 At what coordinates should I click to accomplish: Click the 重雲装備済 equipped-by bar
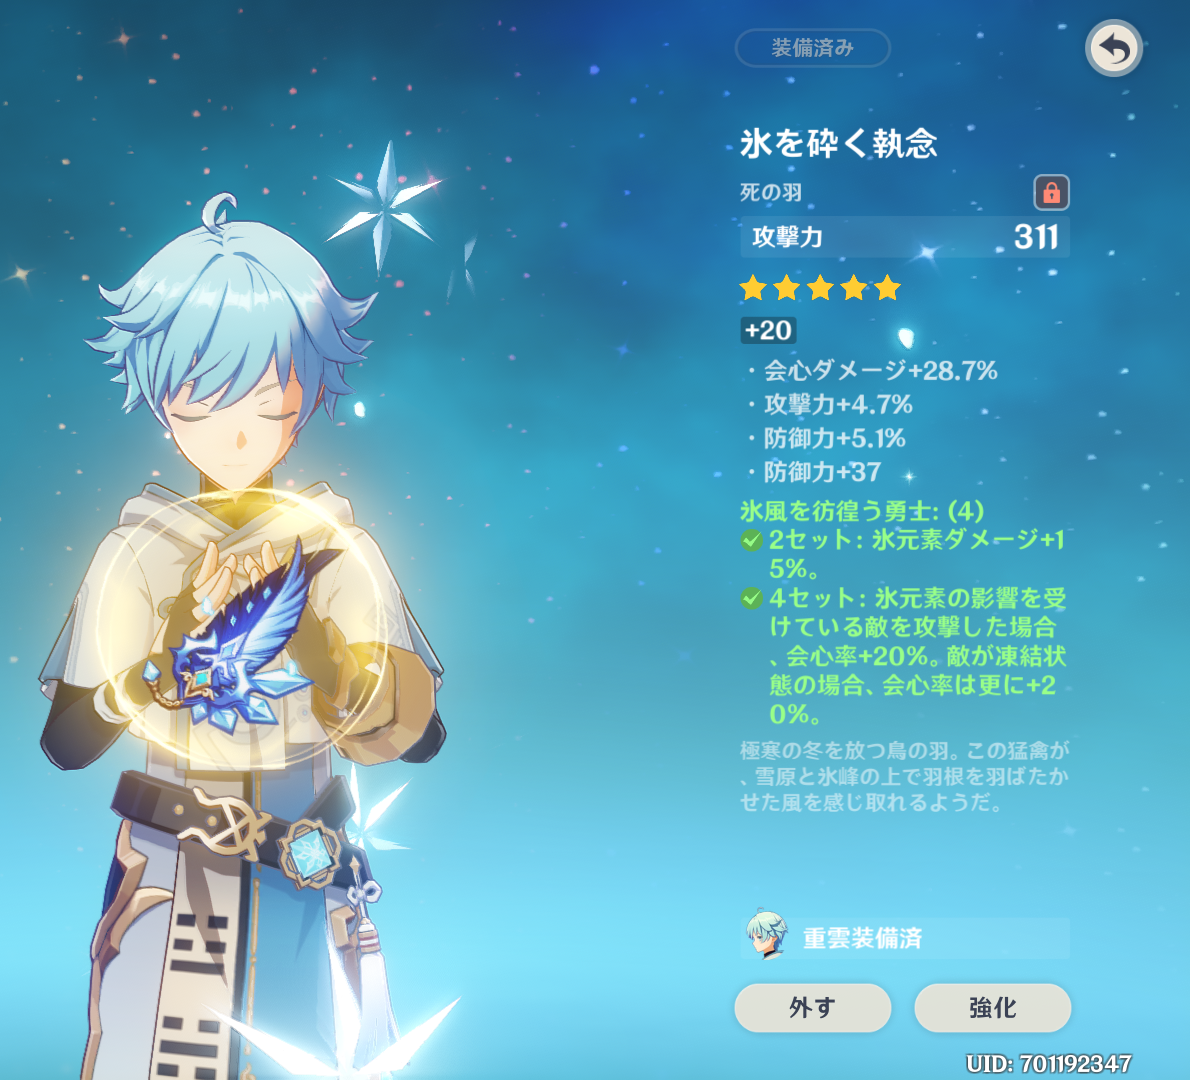tap(905, 938)
